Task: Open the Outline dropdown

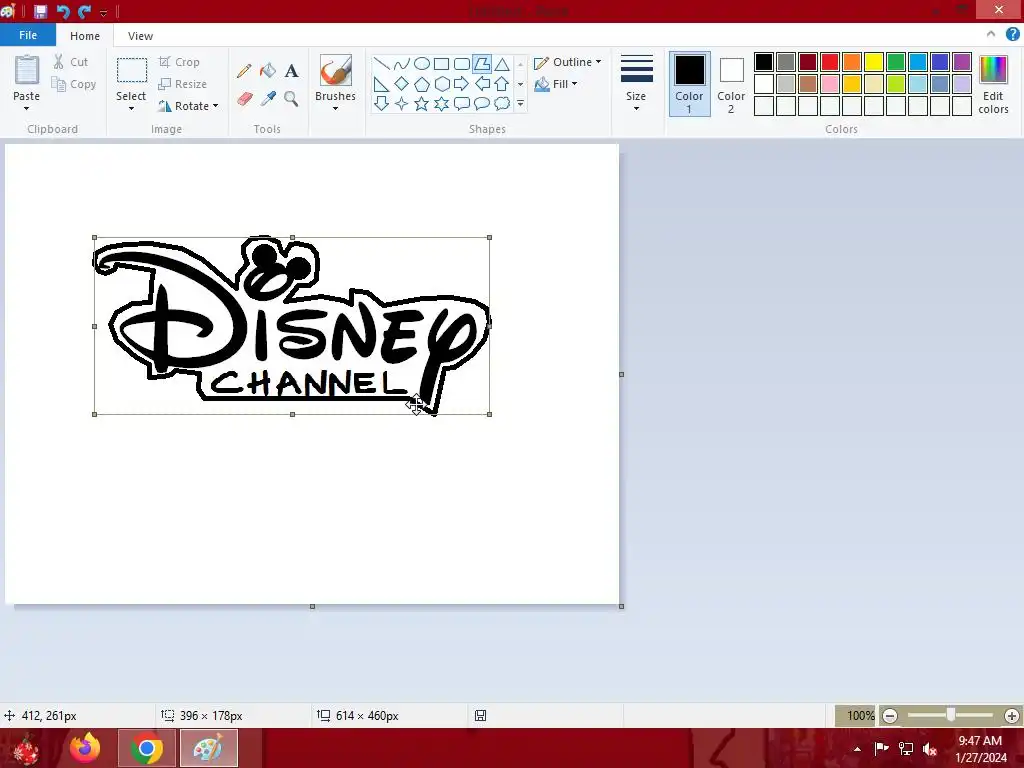Action: tap(568, 62)
